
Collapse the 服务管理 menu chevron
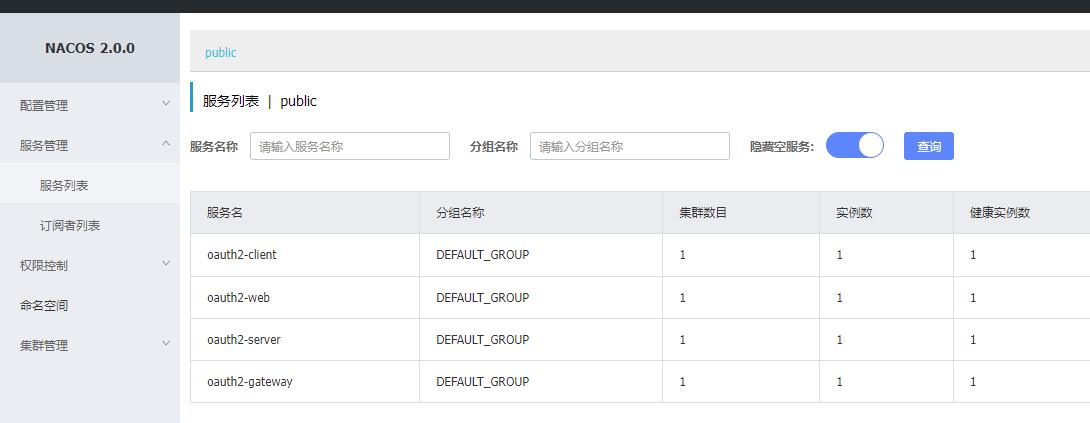point(165,143)
